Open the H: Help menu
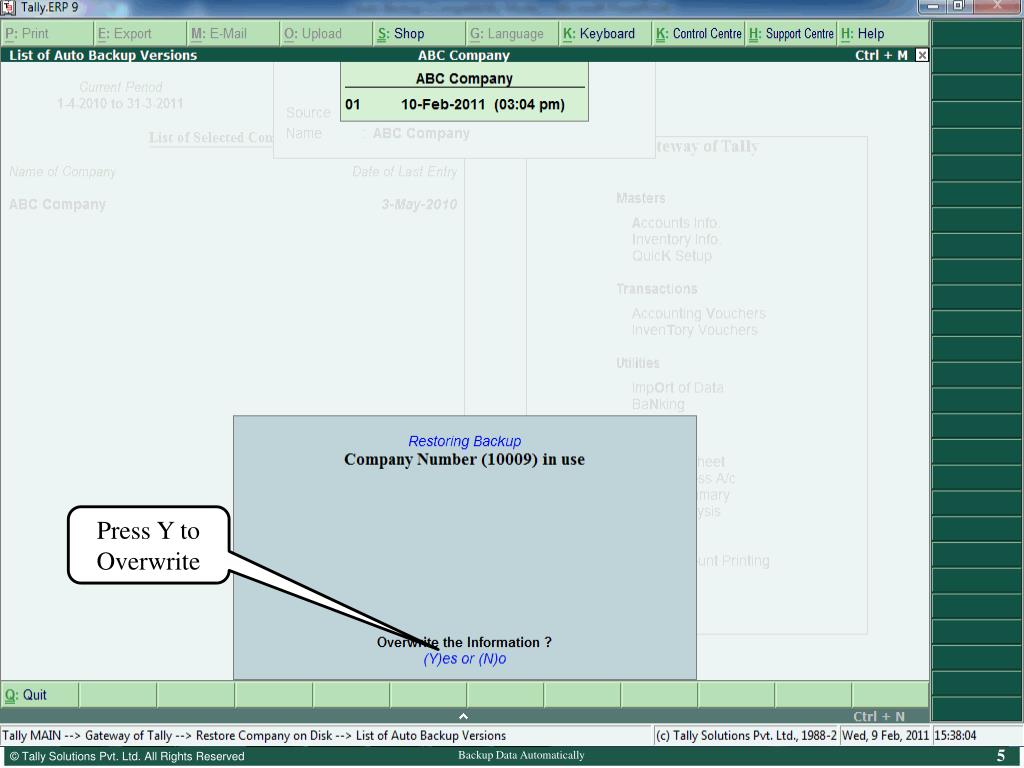This screenshot has height=768, width=1024. click(x=884, y=34)
